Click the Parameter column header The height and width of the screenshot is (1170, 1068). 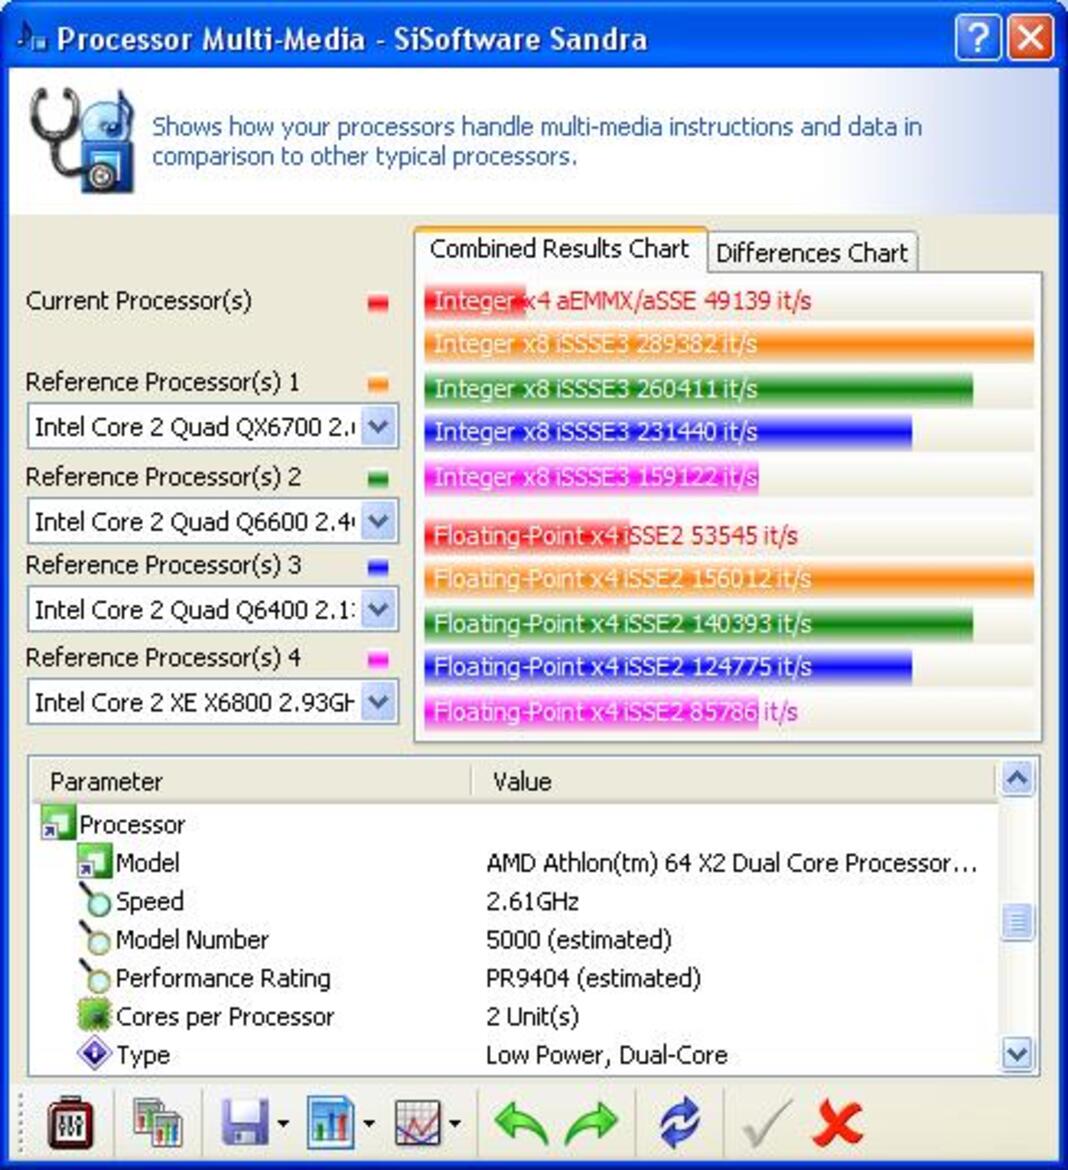(x=251, y=781)
